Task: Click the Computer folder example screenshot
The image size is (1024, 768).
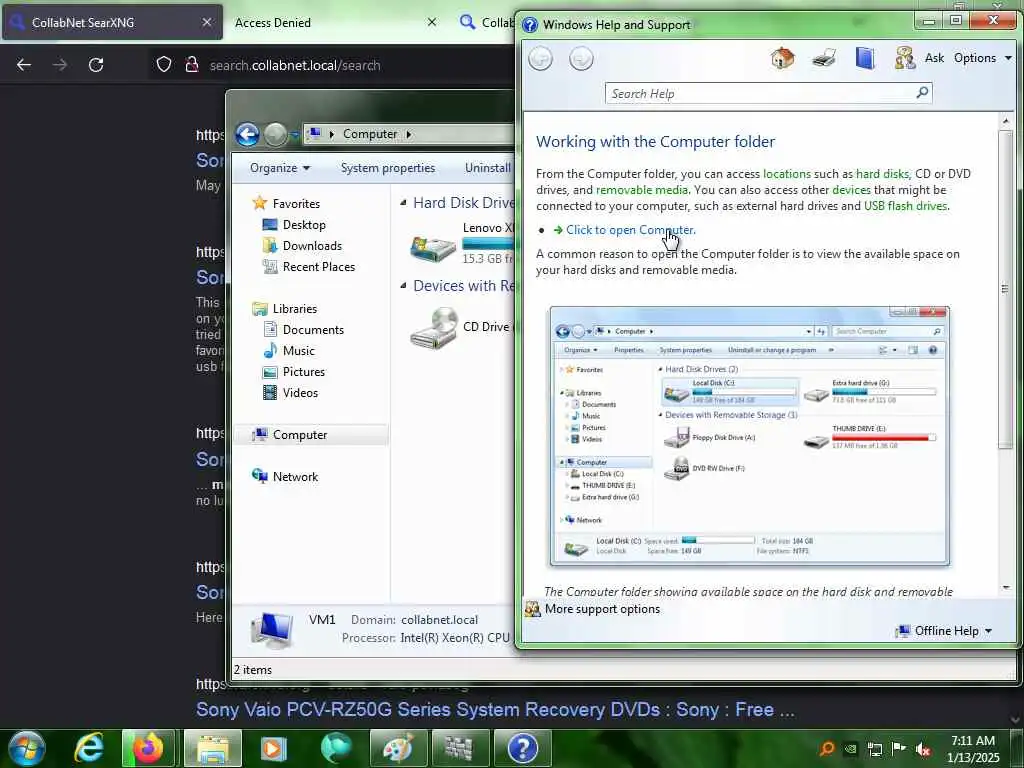Action: (750, 436)
